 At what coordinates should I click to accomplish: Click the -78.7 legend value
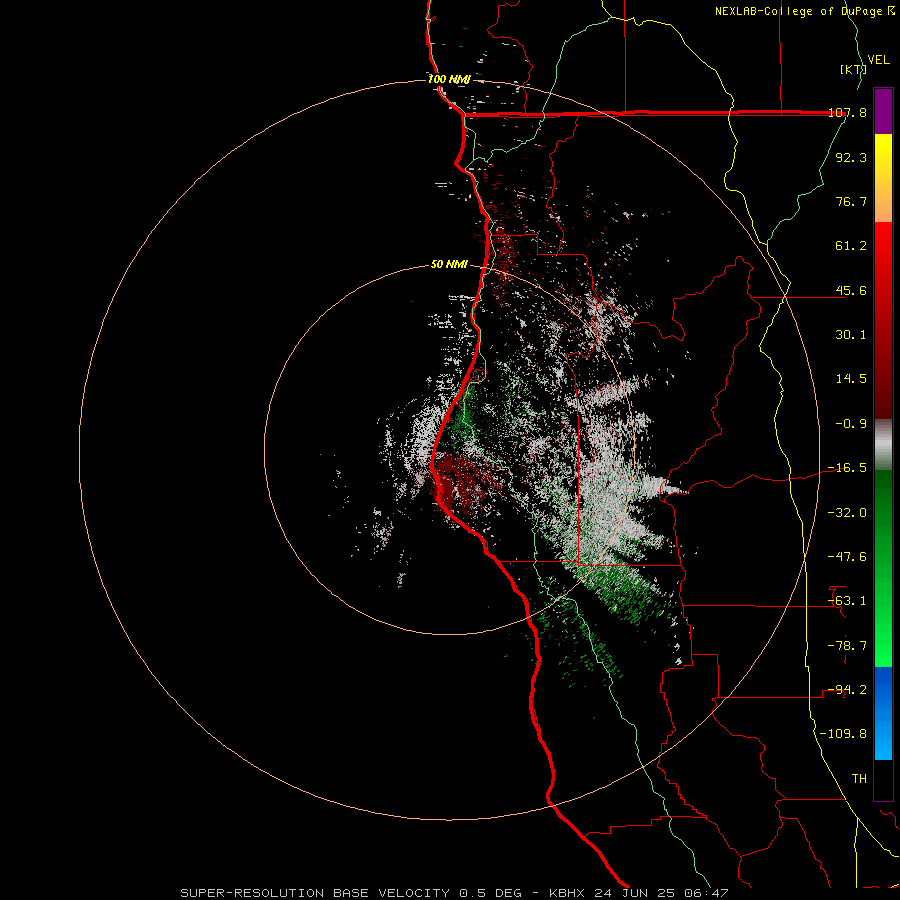[x=847, y=646]
